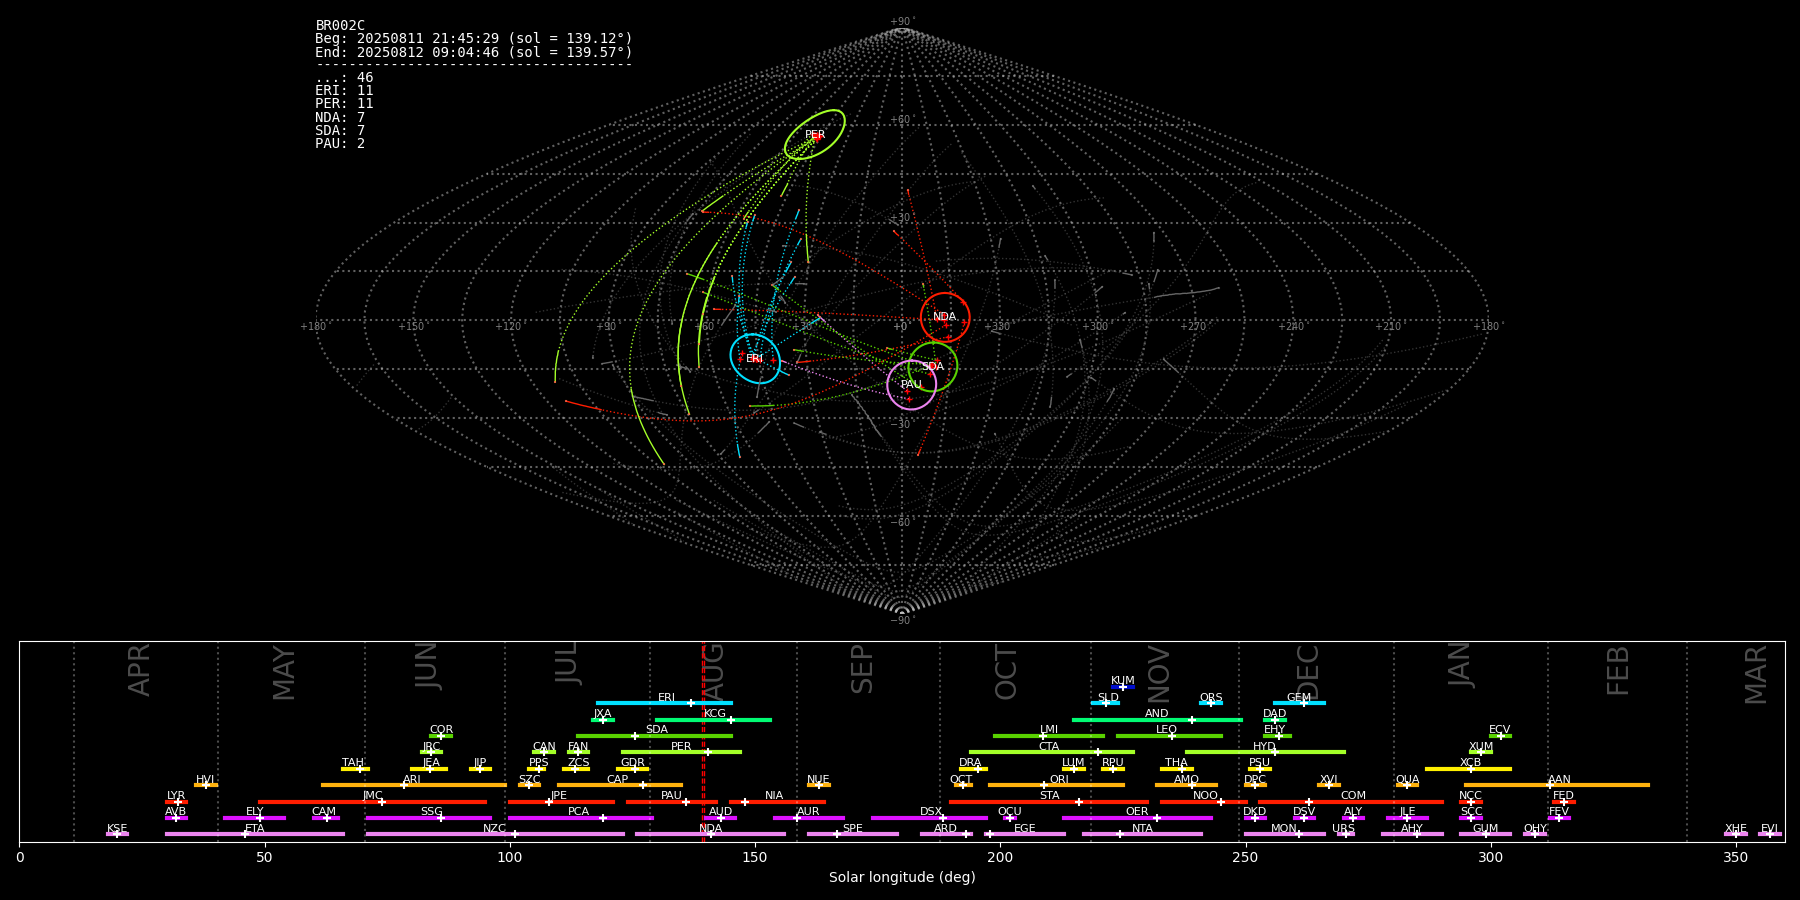Click the KUM shower bar in the timeline

coord(1123,687)
